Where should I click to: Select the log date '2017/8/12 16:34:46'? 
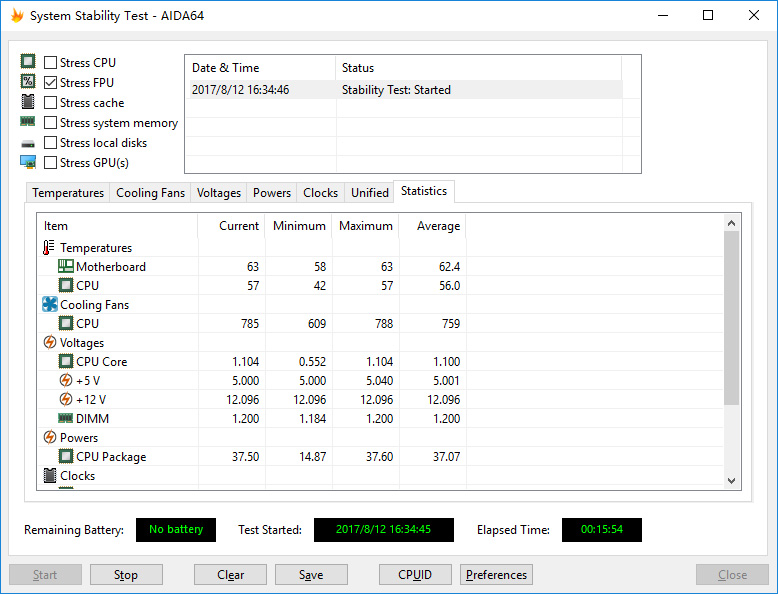(240, 90)
